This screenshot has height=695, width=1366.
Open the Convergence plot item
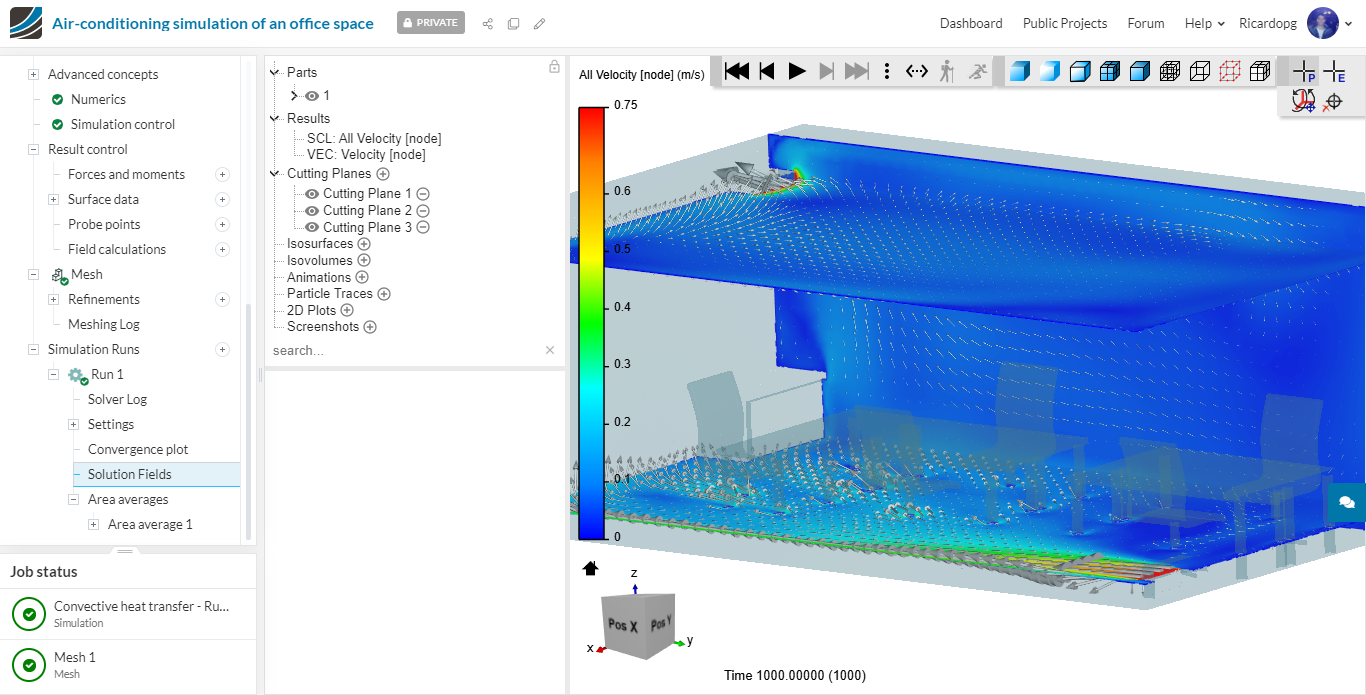coord(138,450)
